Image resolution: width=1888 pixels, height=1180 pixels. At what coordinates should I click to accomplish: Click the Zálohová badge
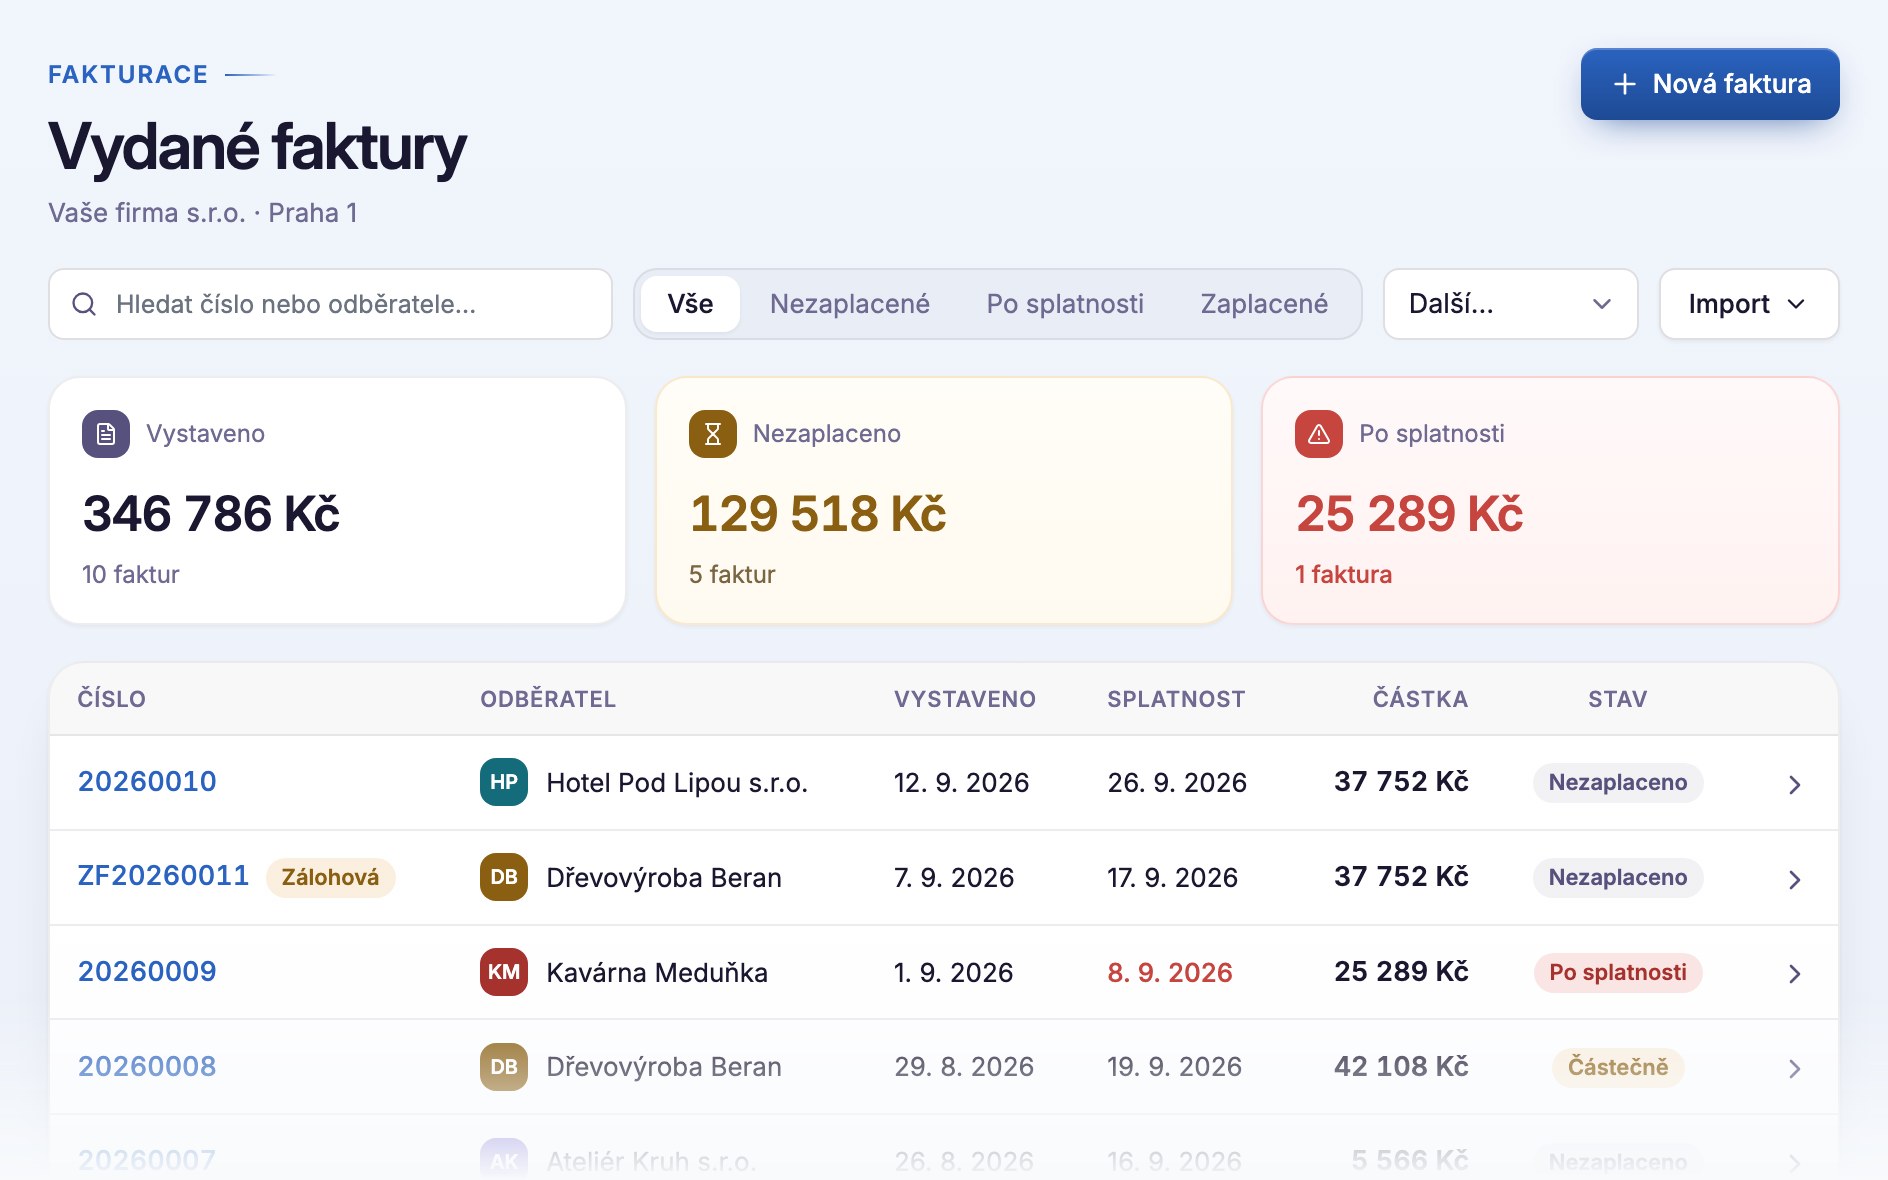click(x=330, y=877)
